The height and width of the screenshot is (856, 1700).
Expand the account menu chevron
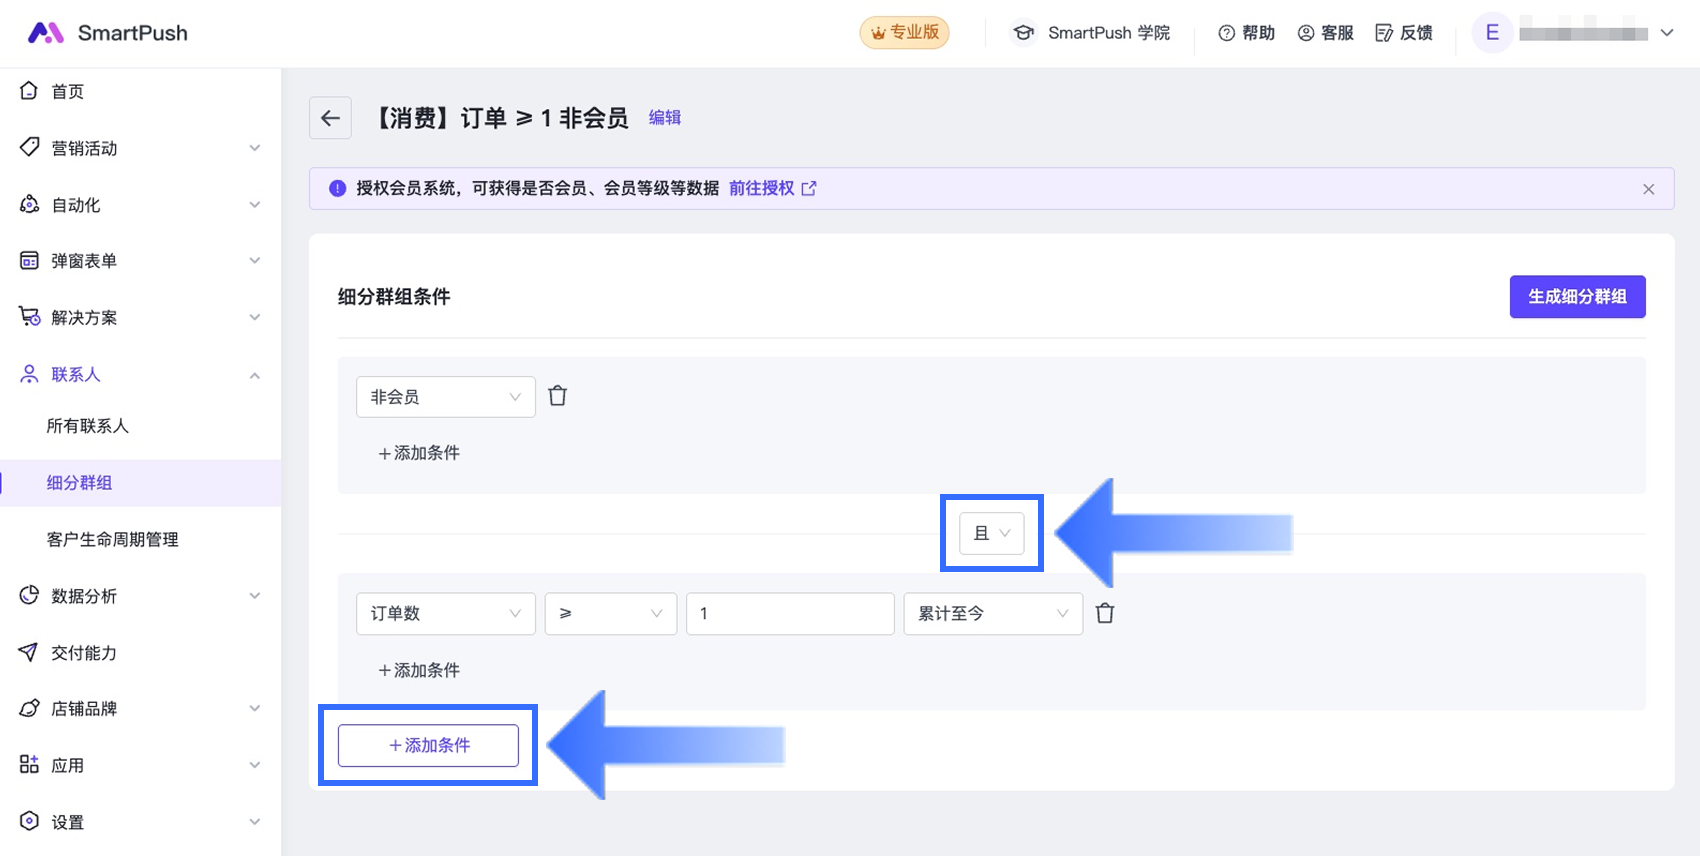coord(1667,33)
